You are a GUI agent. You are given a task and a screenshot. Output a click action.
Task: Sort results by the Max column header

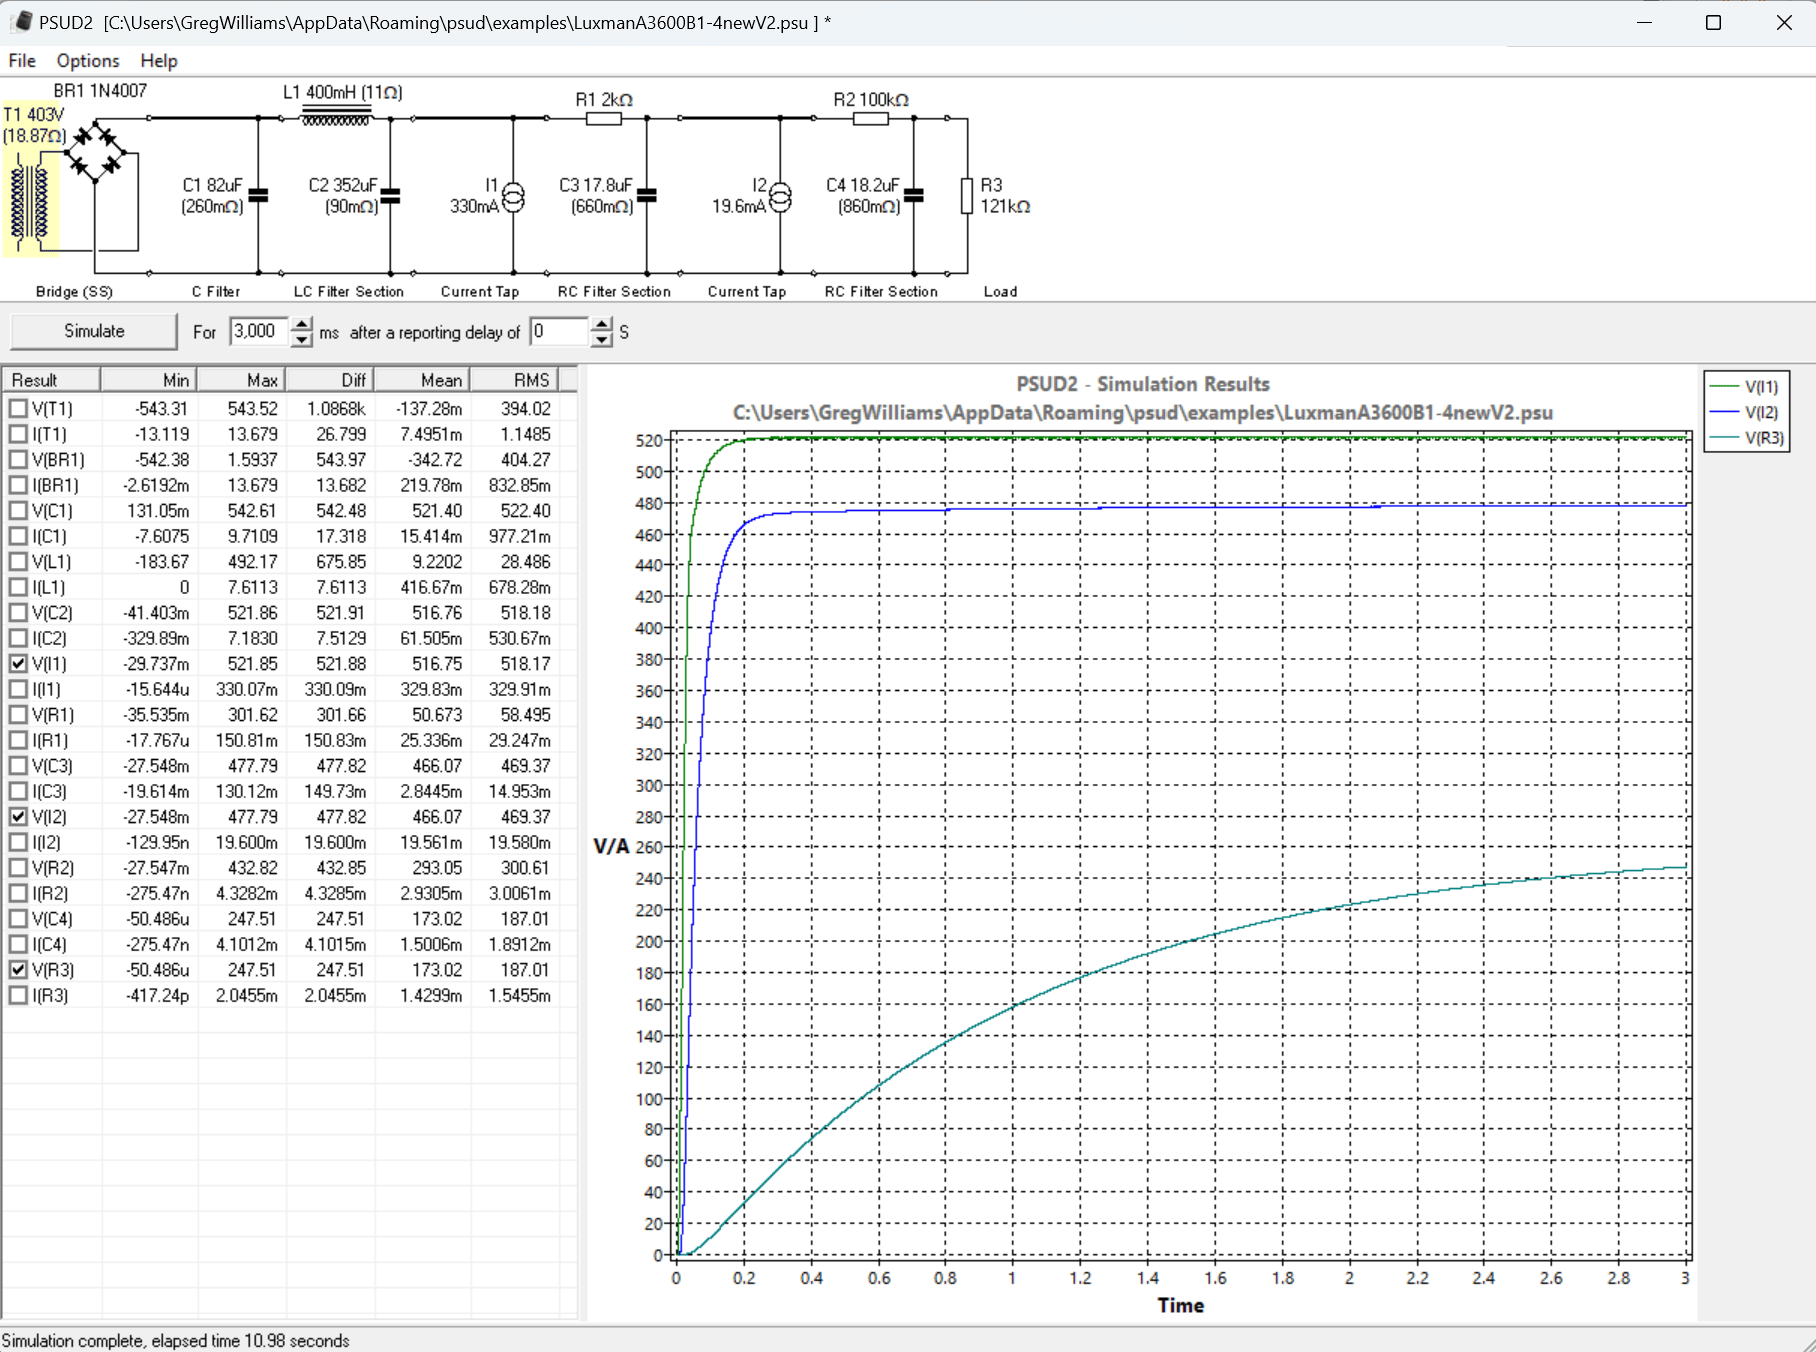(241, 380)
